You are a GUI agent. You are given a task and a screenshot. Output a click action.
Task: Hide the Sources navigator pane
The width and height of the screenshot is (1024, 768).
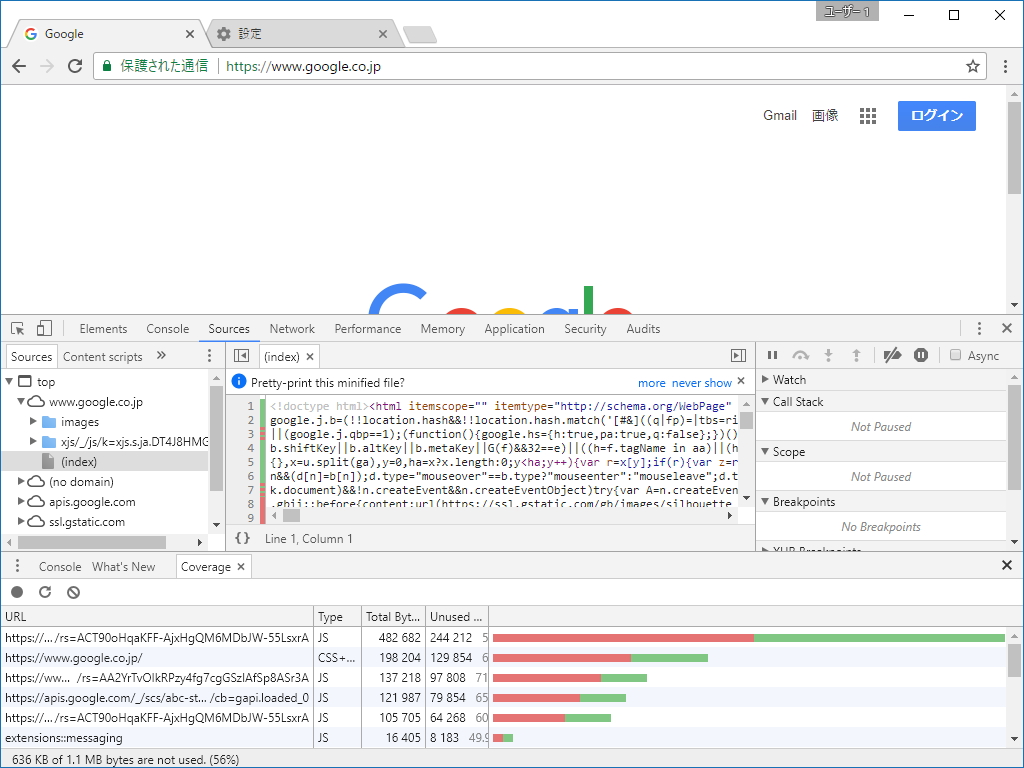click(241, 356)
